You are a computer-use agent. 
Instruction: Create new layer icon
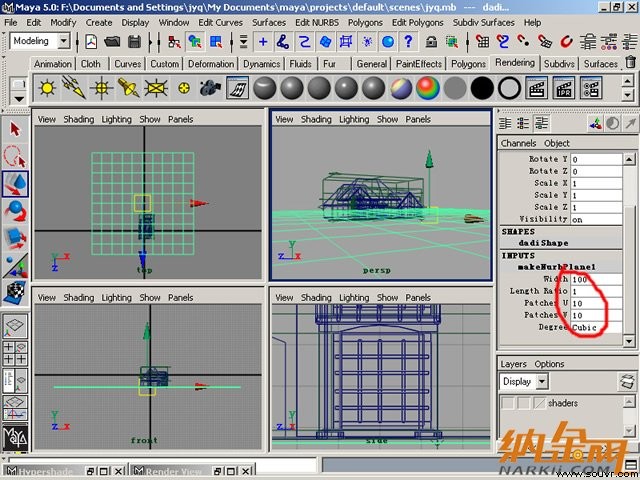(x=627, y=382)
